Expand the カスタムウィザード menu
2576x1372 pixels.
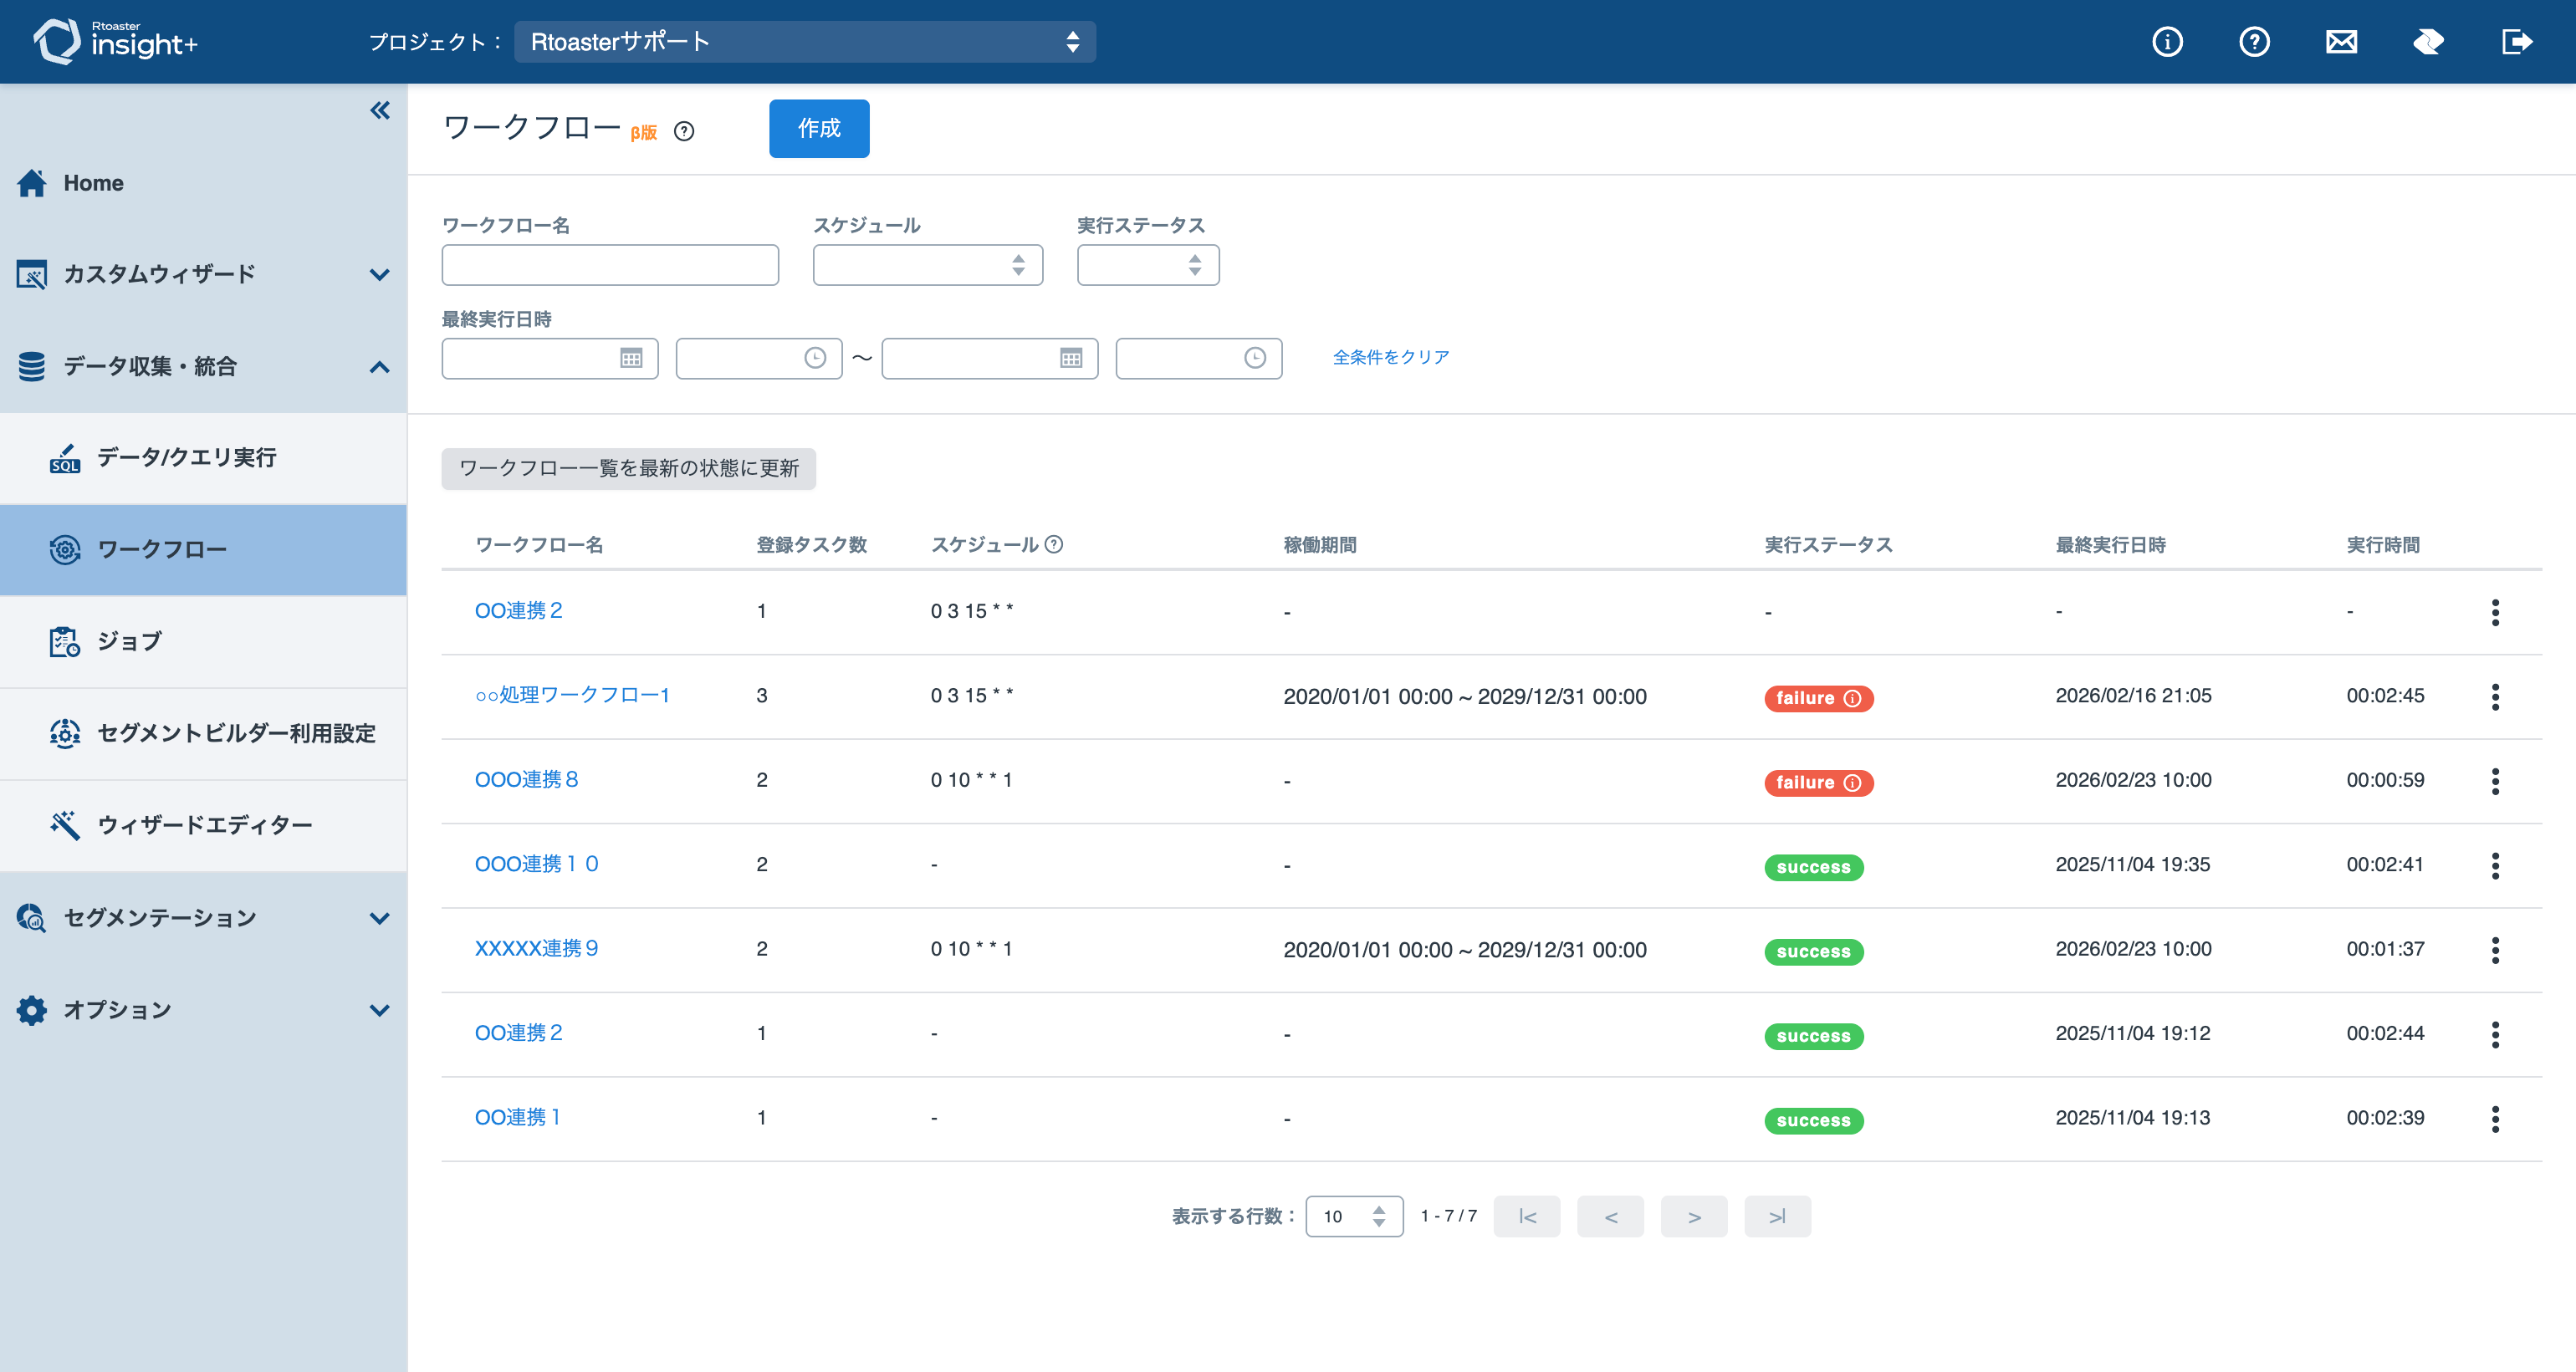point(203,274)
